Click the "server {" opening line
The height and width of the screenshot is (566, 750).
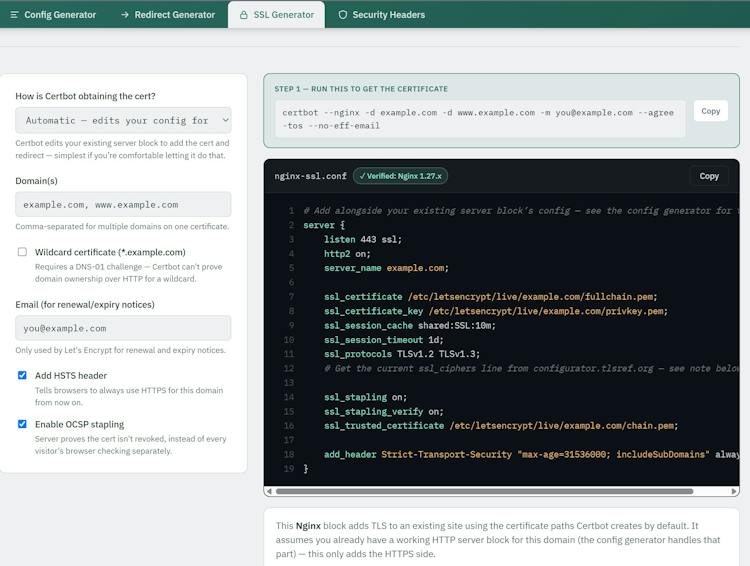(x=324, y=225)
